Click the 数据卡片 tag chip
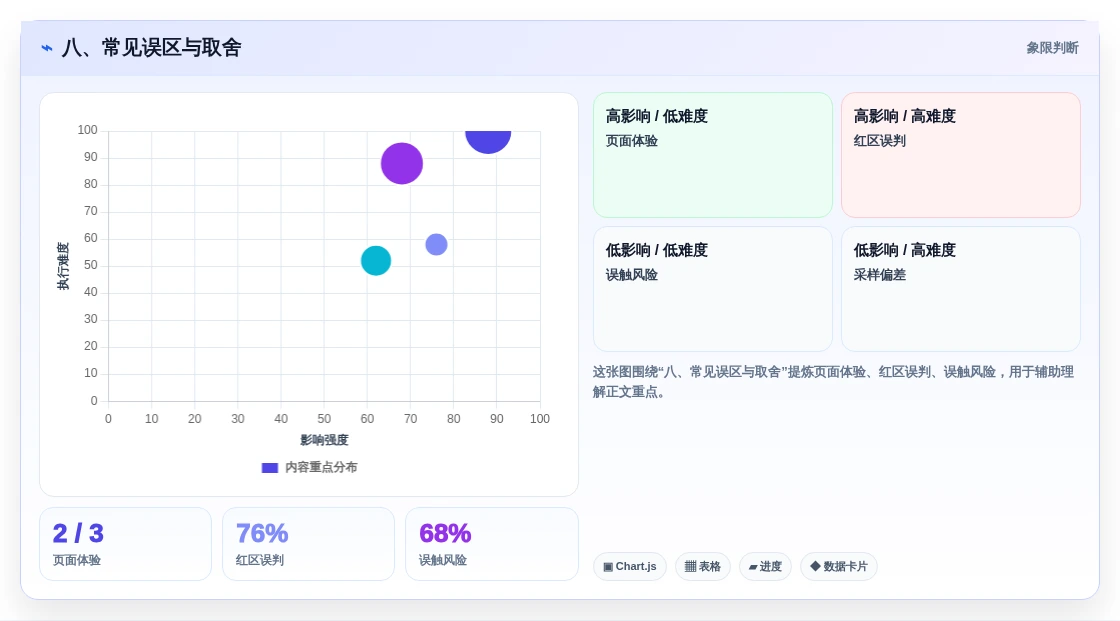Viewport: 1120px width, 621px height. point(839,567)
